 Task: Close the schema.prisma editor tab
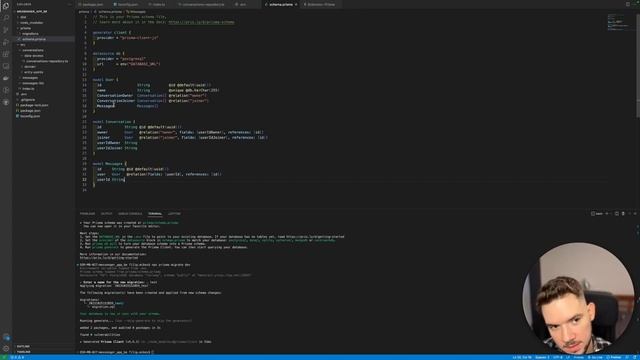click(x=296, y=4)
